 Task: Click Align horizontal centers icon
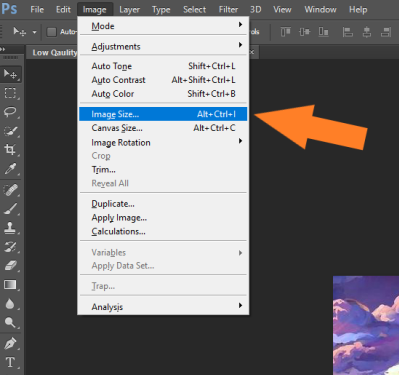[367, 32]
